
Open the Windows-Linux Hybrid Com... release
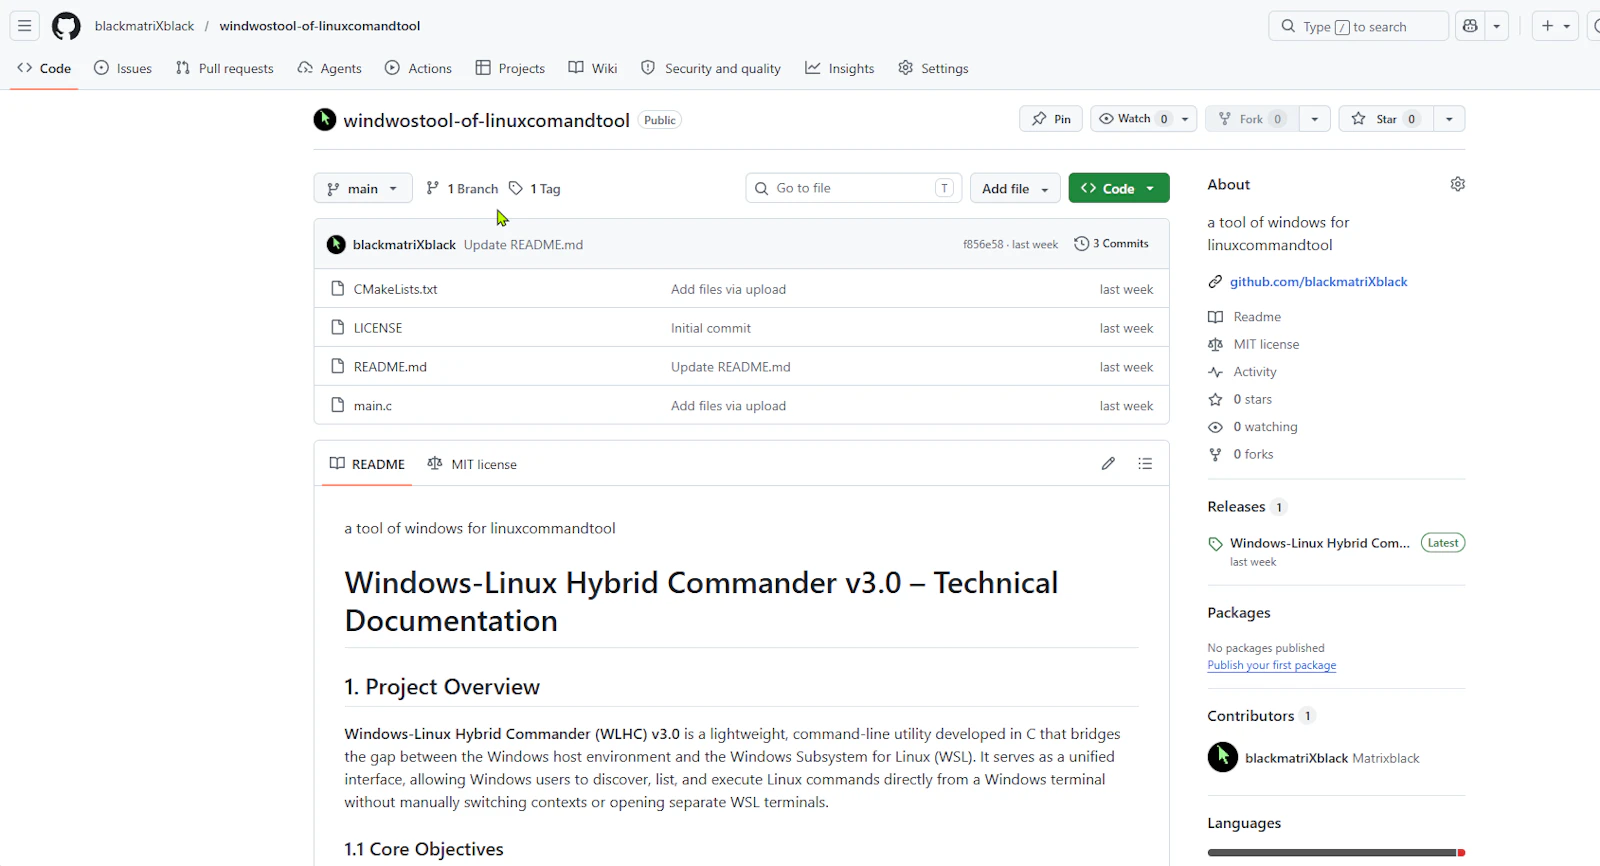click(x=1320, y=543)
